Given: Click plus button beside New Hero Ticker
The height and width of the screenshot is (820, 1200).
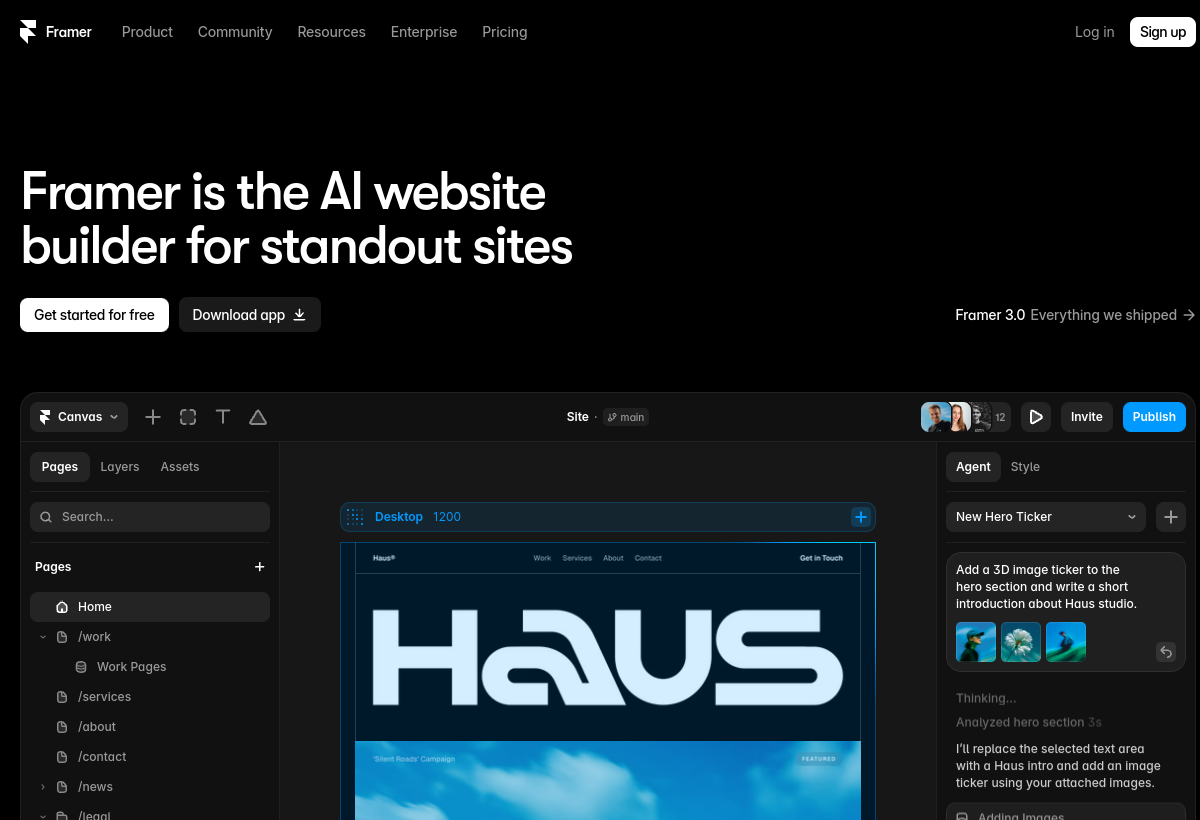Looking at the screenshot, I should 1171,517.
